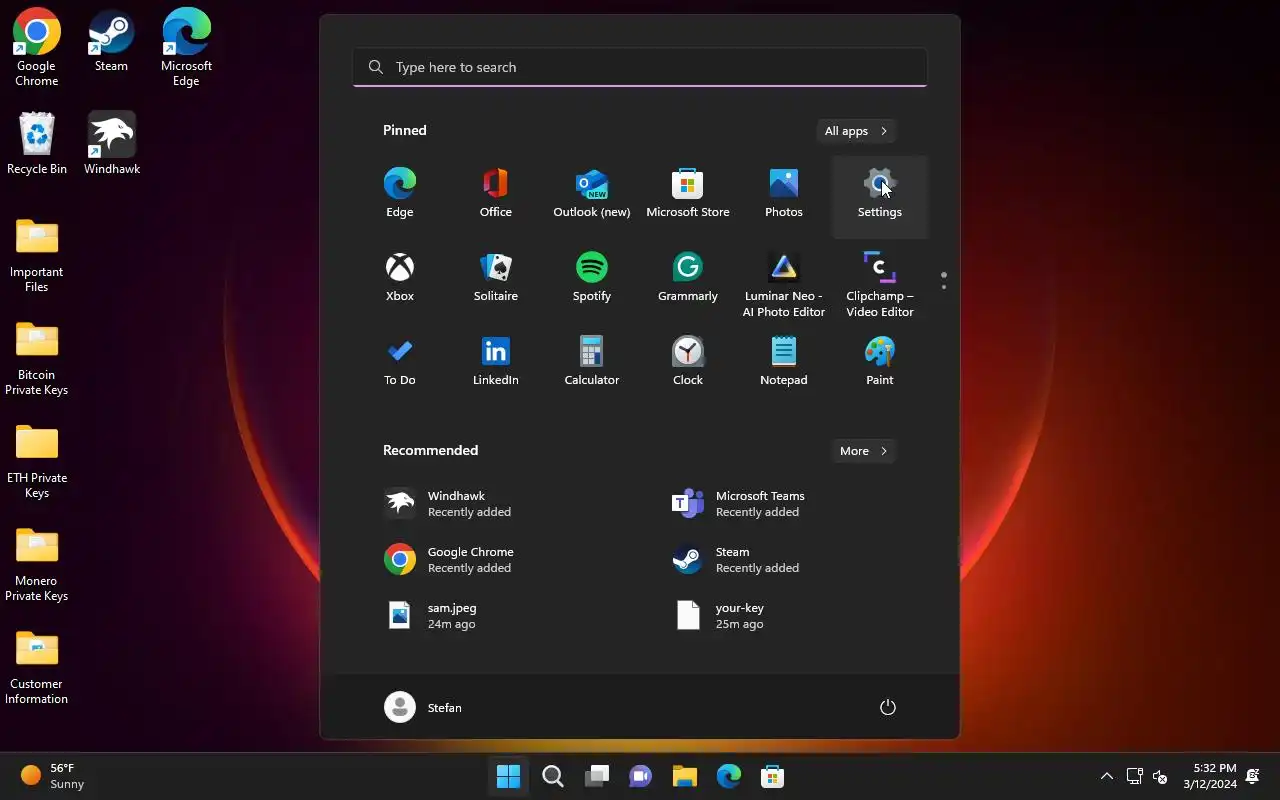Screen dimensions: 1280x800
Task: Select the Customer Information folder
Action: (x=37, y=667)
